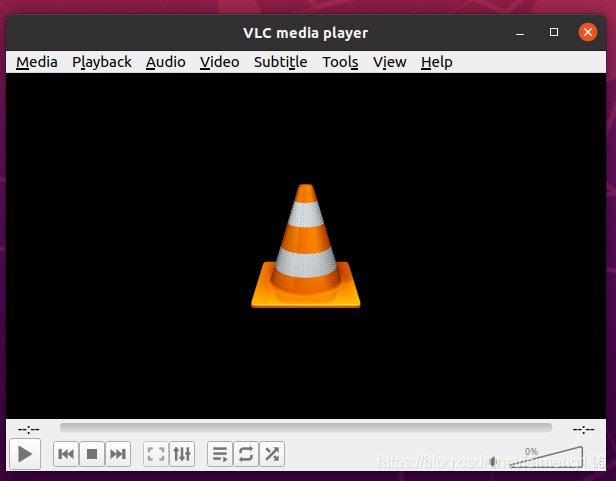
Task: Toggle the playlist view
Action: click(x=220, y=454)
